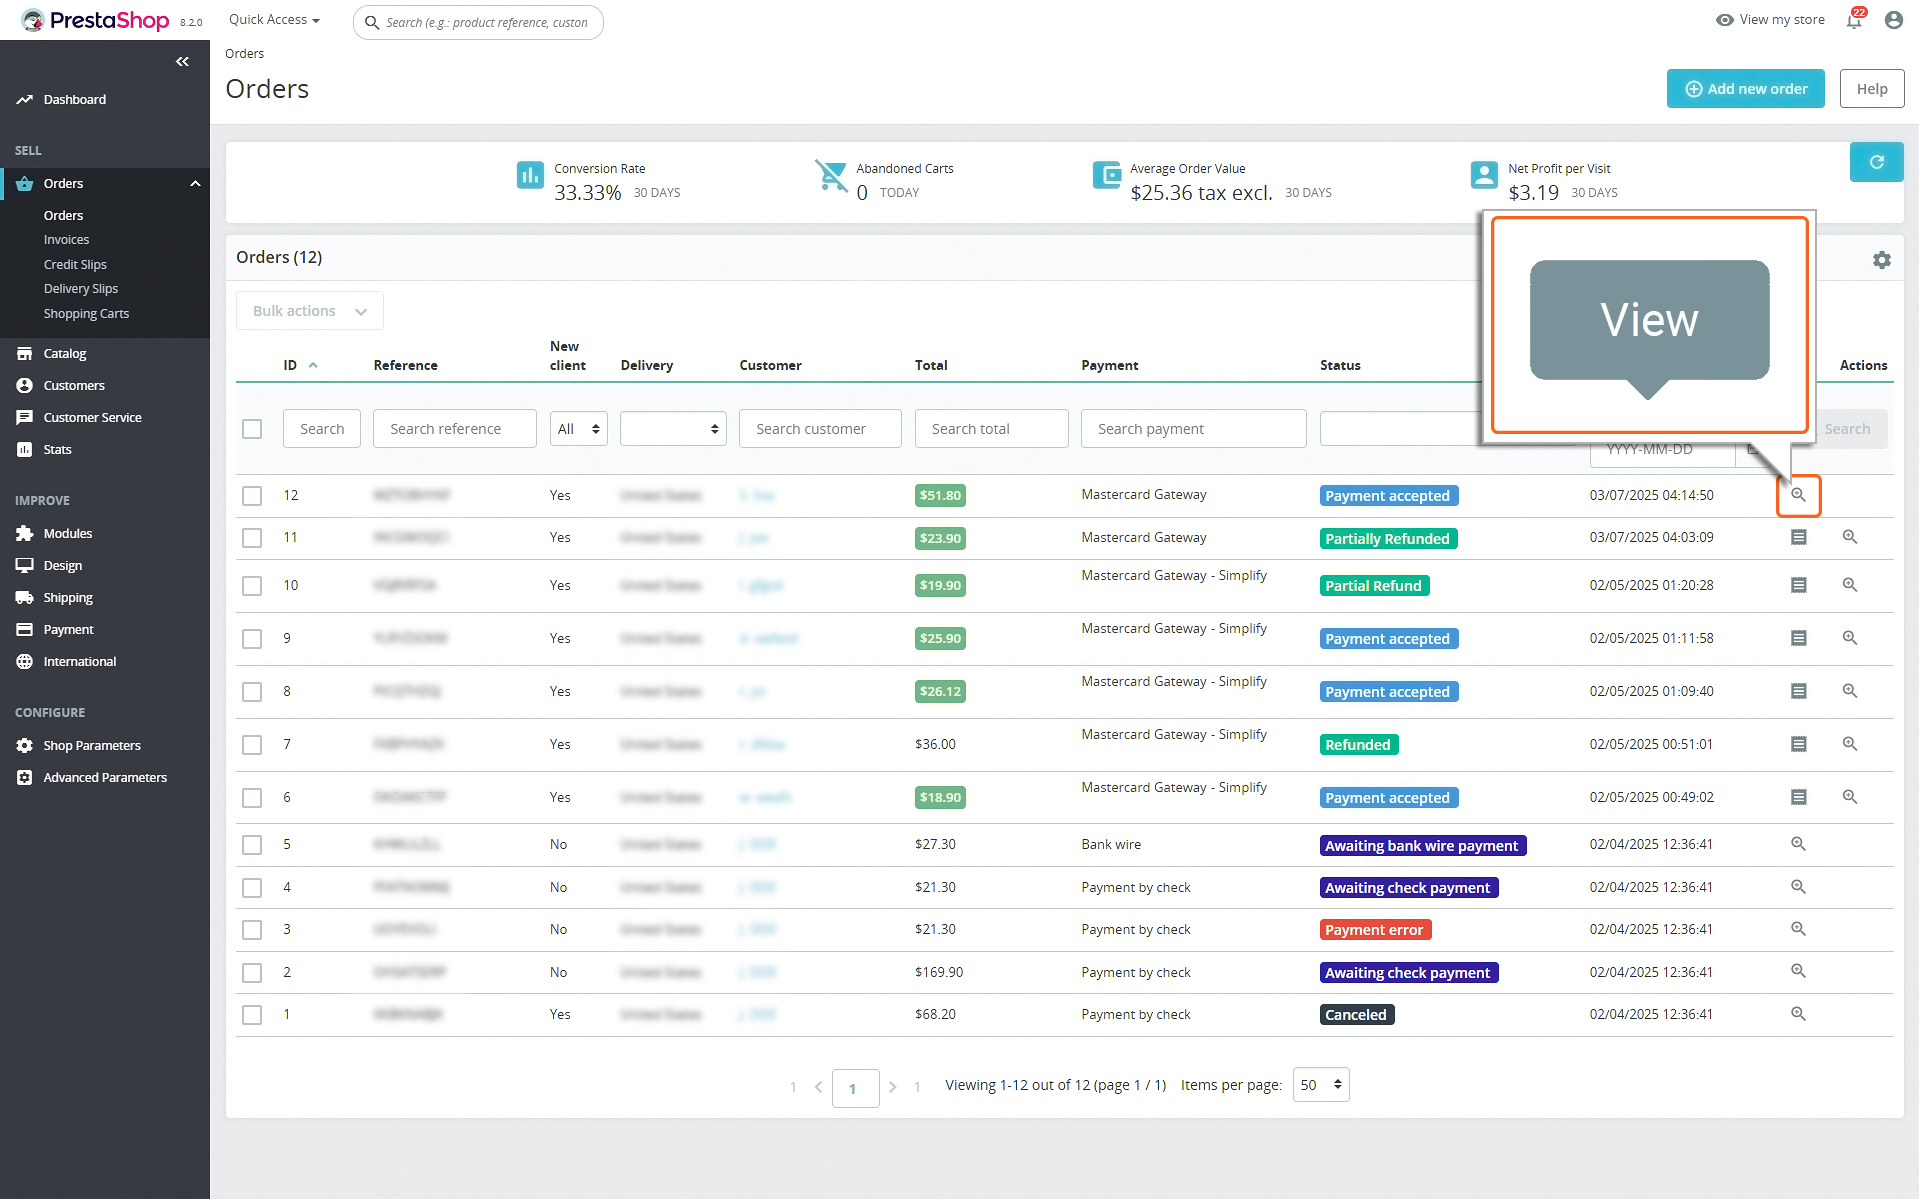The width and height of the screenshot is (1919, 1199).
Task: Open the user profile account icon
Action: point(1893,20)
